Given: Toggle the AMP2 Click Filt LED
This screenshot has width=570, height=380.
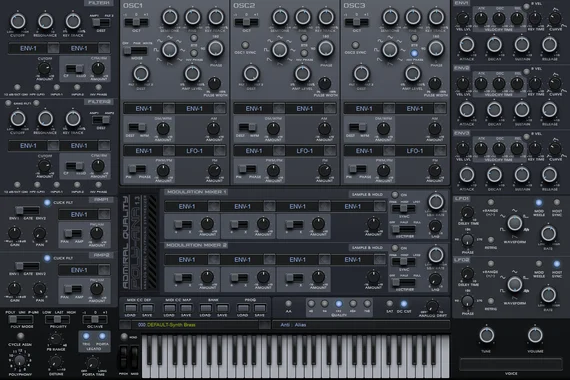Looking at the screenshot, I should (x=47, y=258).
